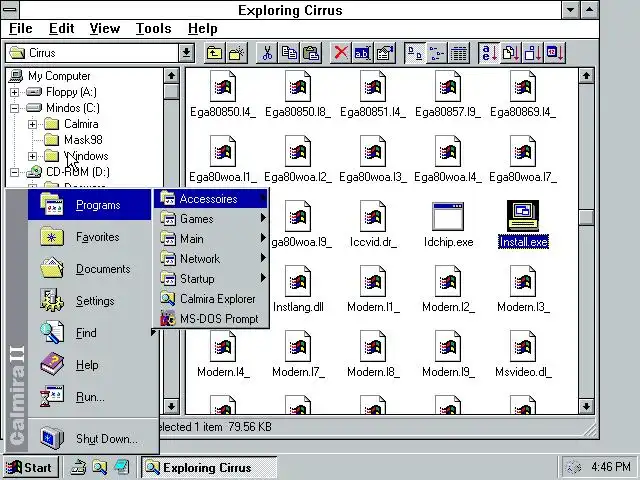Screen dimensions: 640x480
Task: Click Exploring Cirrus taskbar button
Action: click(209, 467)
